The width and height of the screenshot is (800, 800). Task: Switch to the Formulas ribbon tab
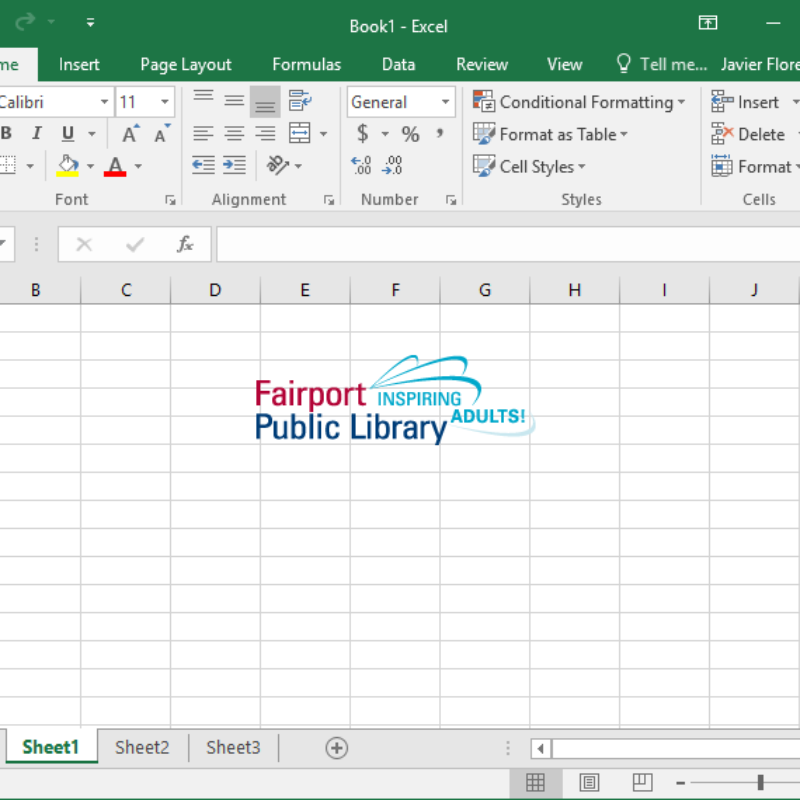coord(306,64)
